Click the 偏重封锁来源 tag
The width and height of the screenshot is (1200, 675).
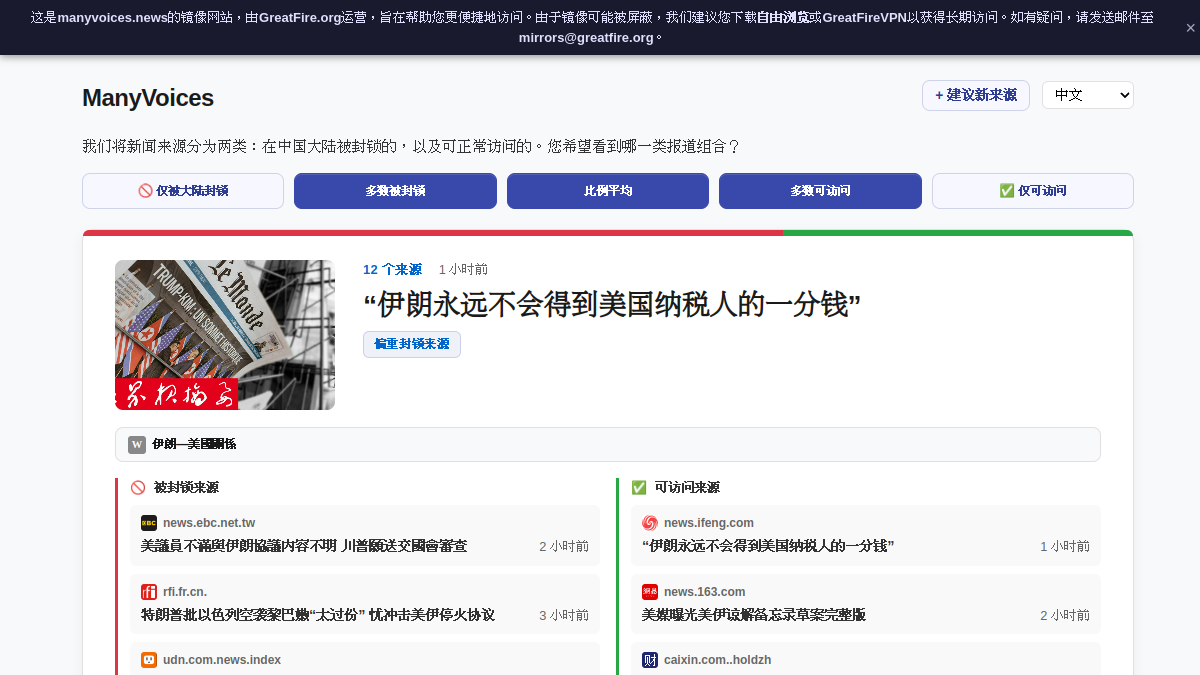[x=412, y=344]
